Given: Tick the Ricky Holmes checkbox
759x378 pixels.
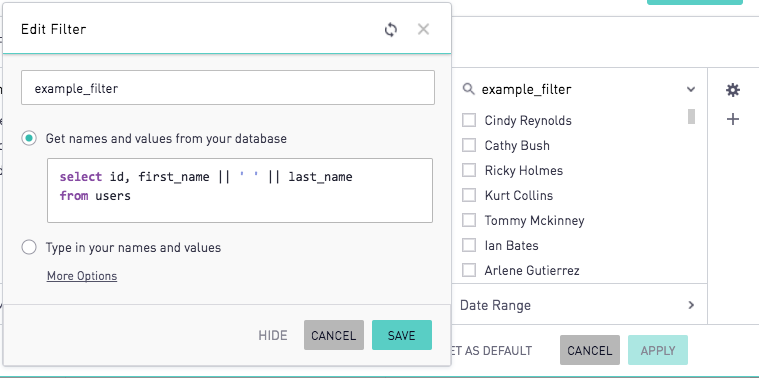Looking at the screenshot, I should (469, 170).
